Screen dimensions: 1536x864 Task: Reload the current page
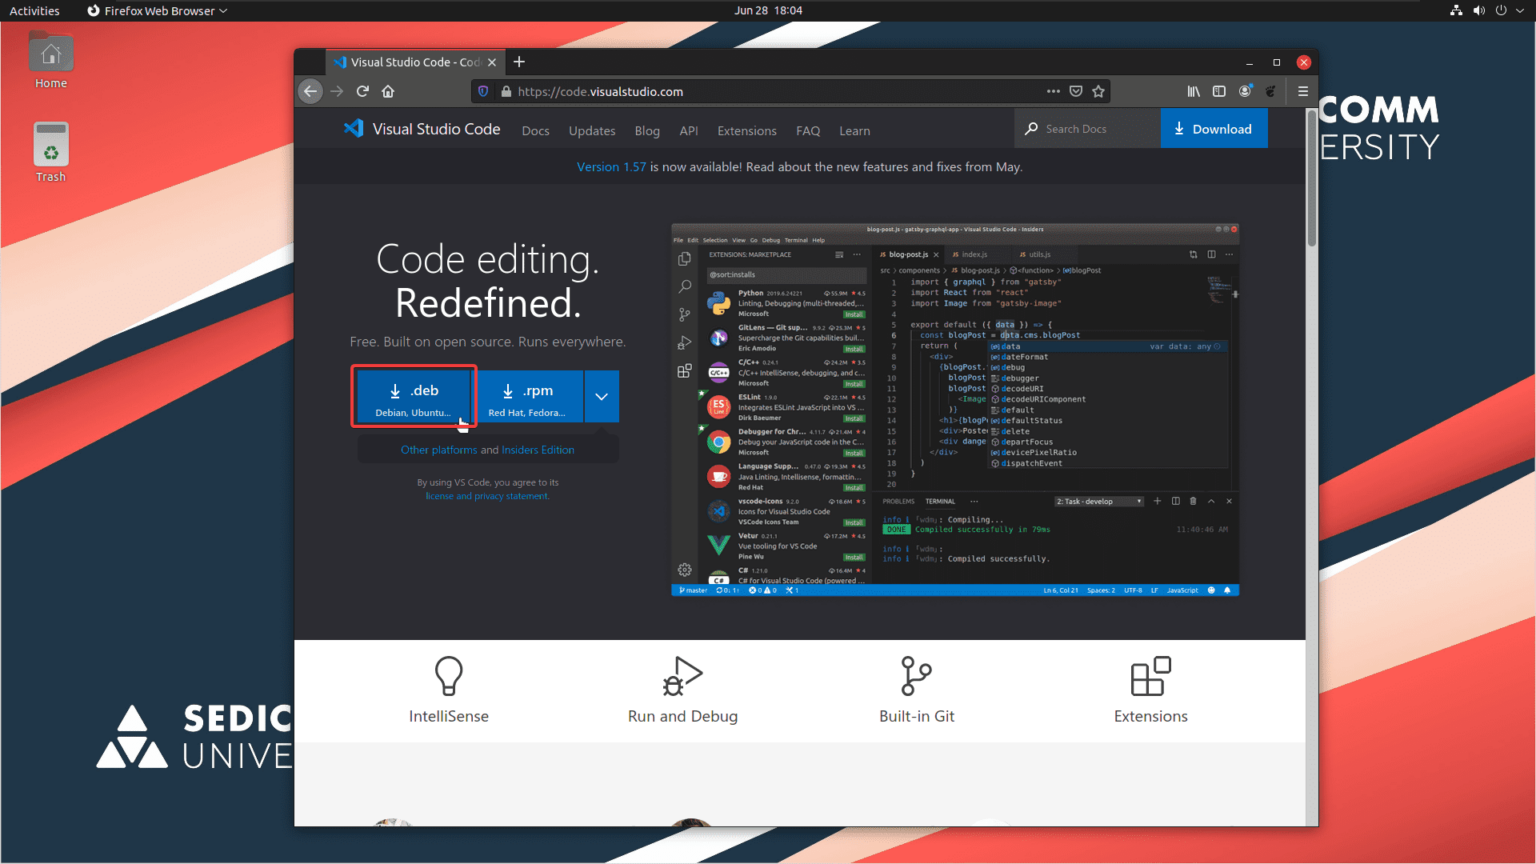[363, 91]
